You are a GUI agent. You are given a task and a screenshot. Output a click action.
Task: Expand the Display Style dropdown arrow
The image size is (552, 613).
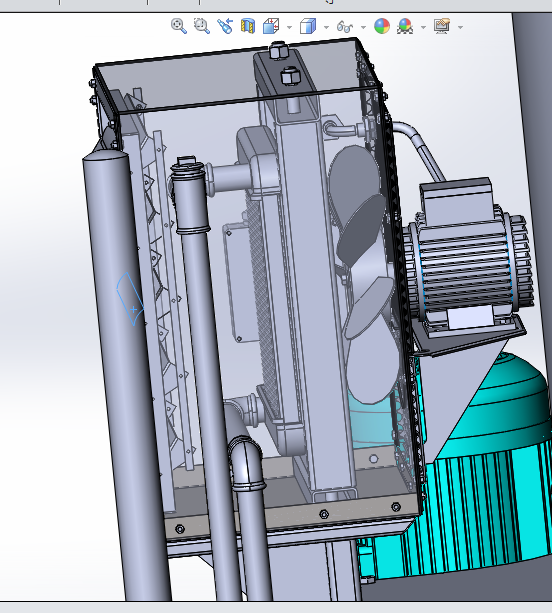coord(326,27)
